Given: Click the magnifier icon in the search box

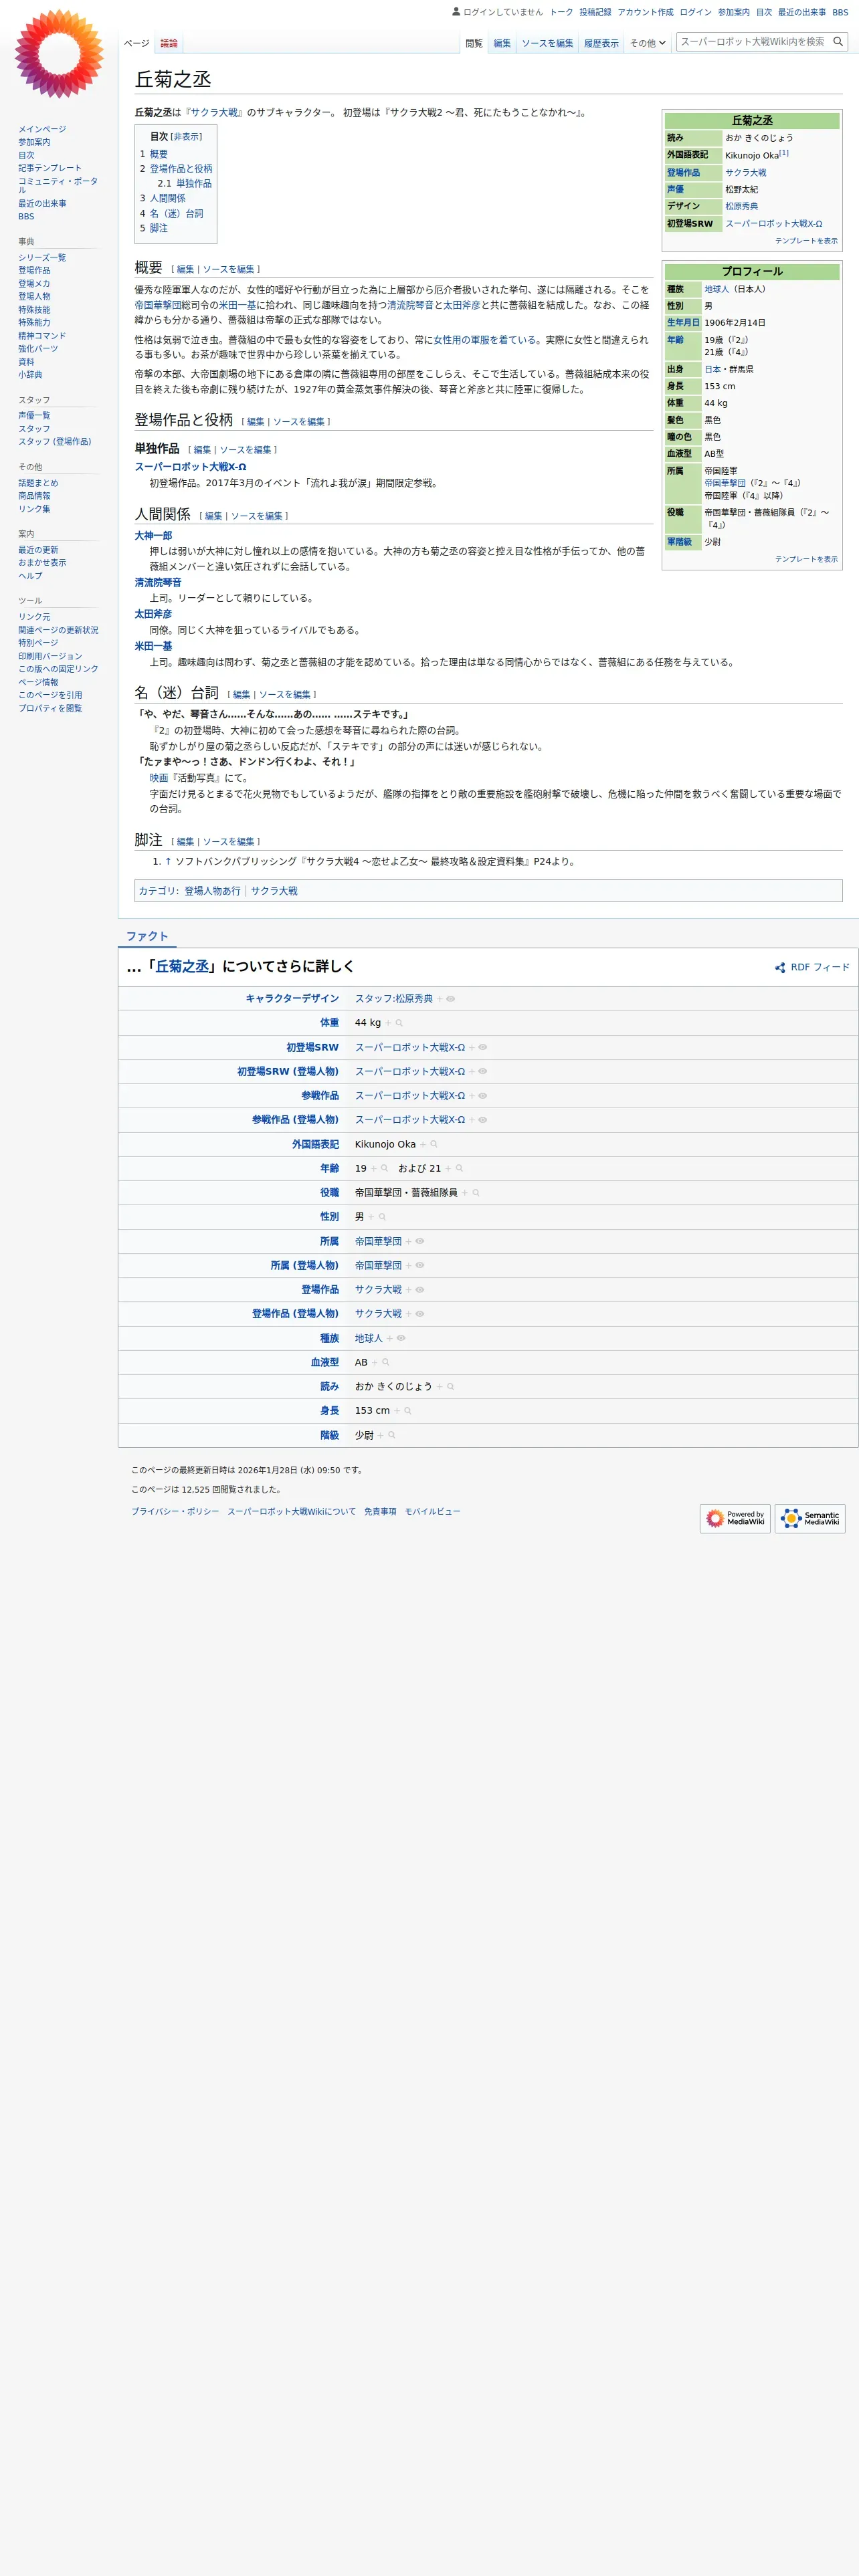Looking at the screenshot, I should (x=838, y=42).
